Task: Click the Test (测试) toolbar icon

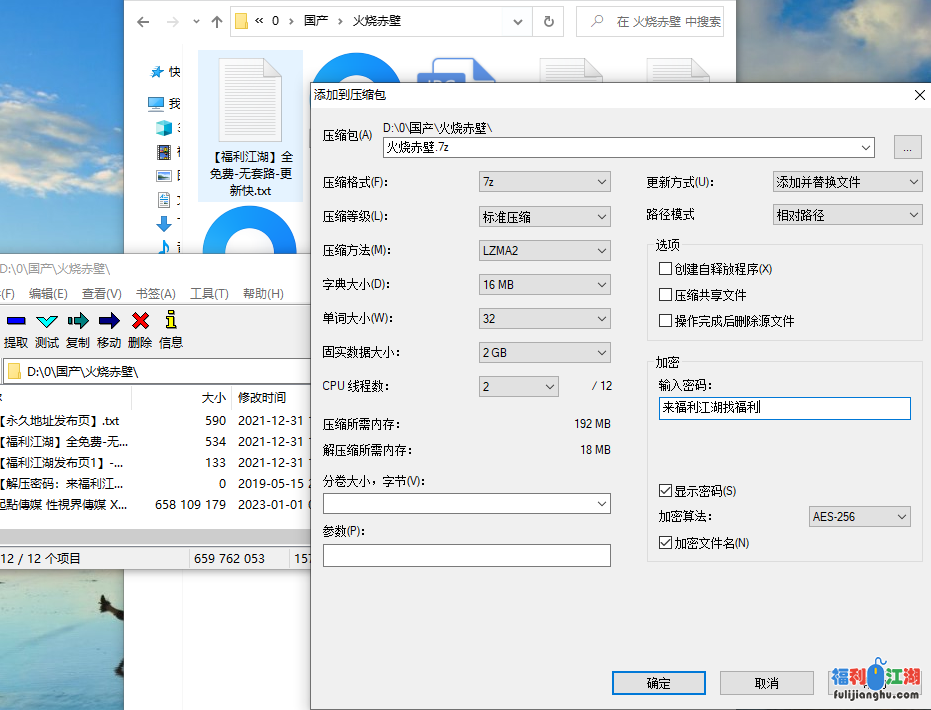Action: tap(47, 321)
